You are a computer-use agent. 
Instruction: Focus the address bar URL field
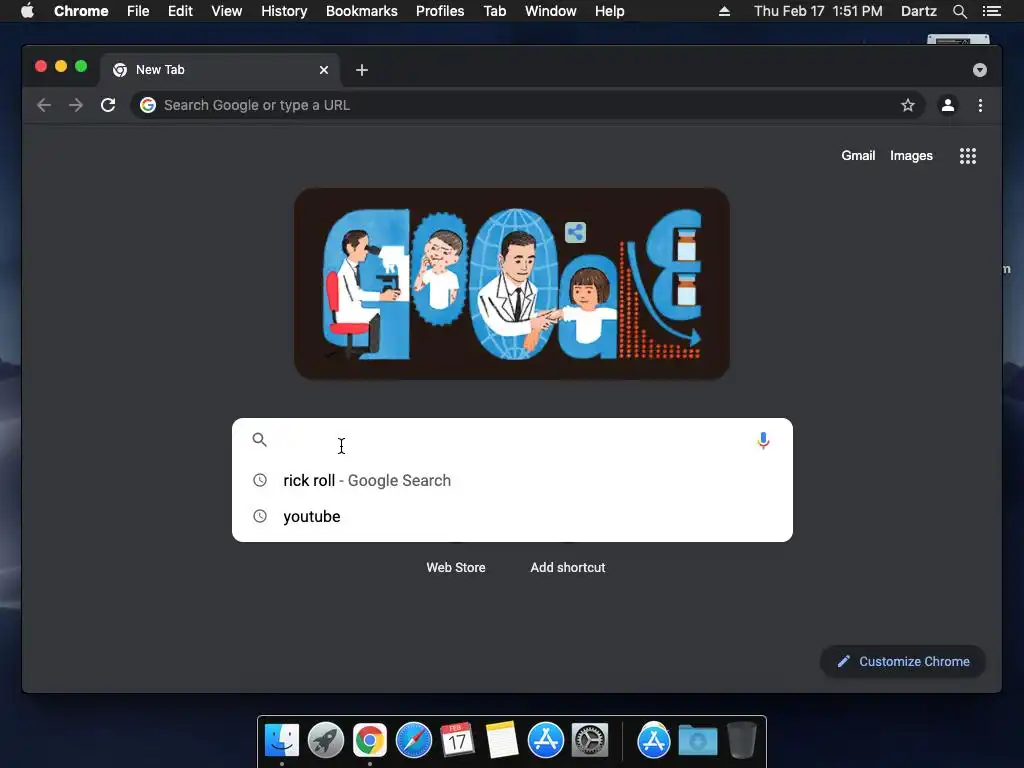[528, 105]
